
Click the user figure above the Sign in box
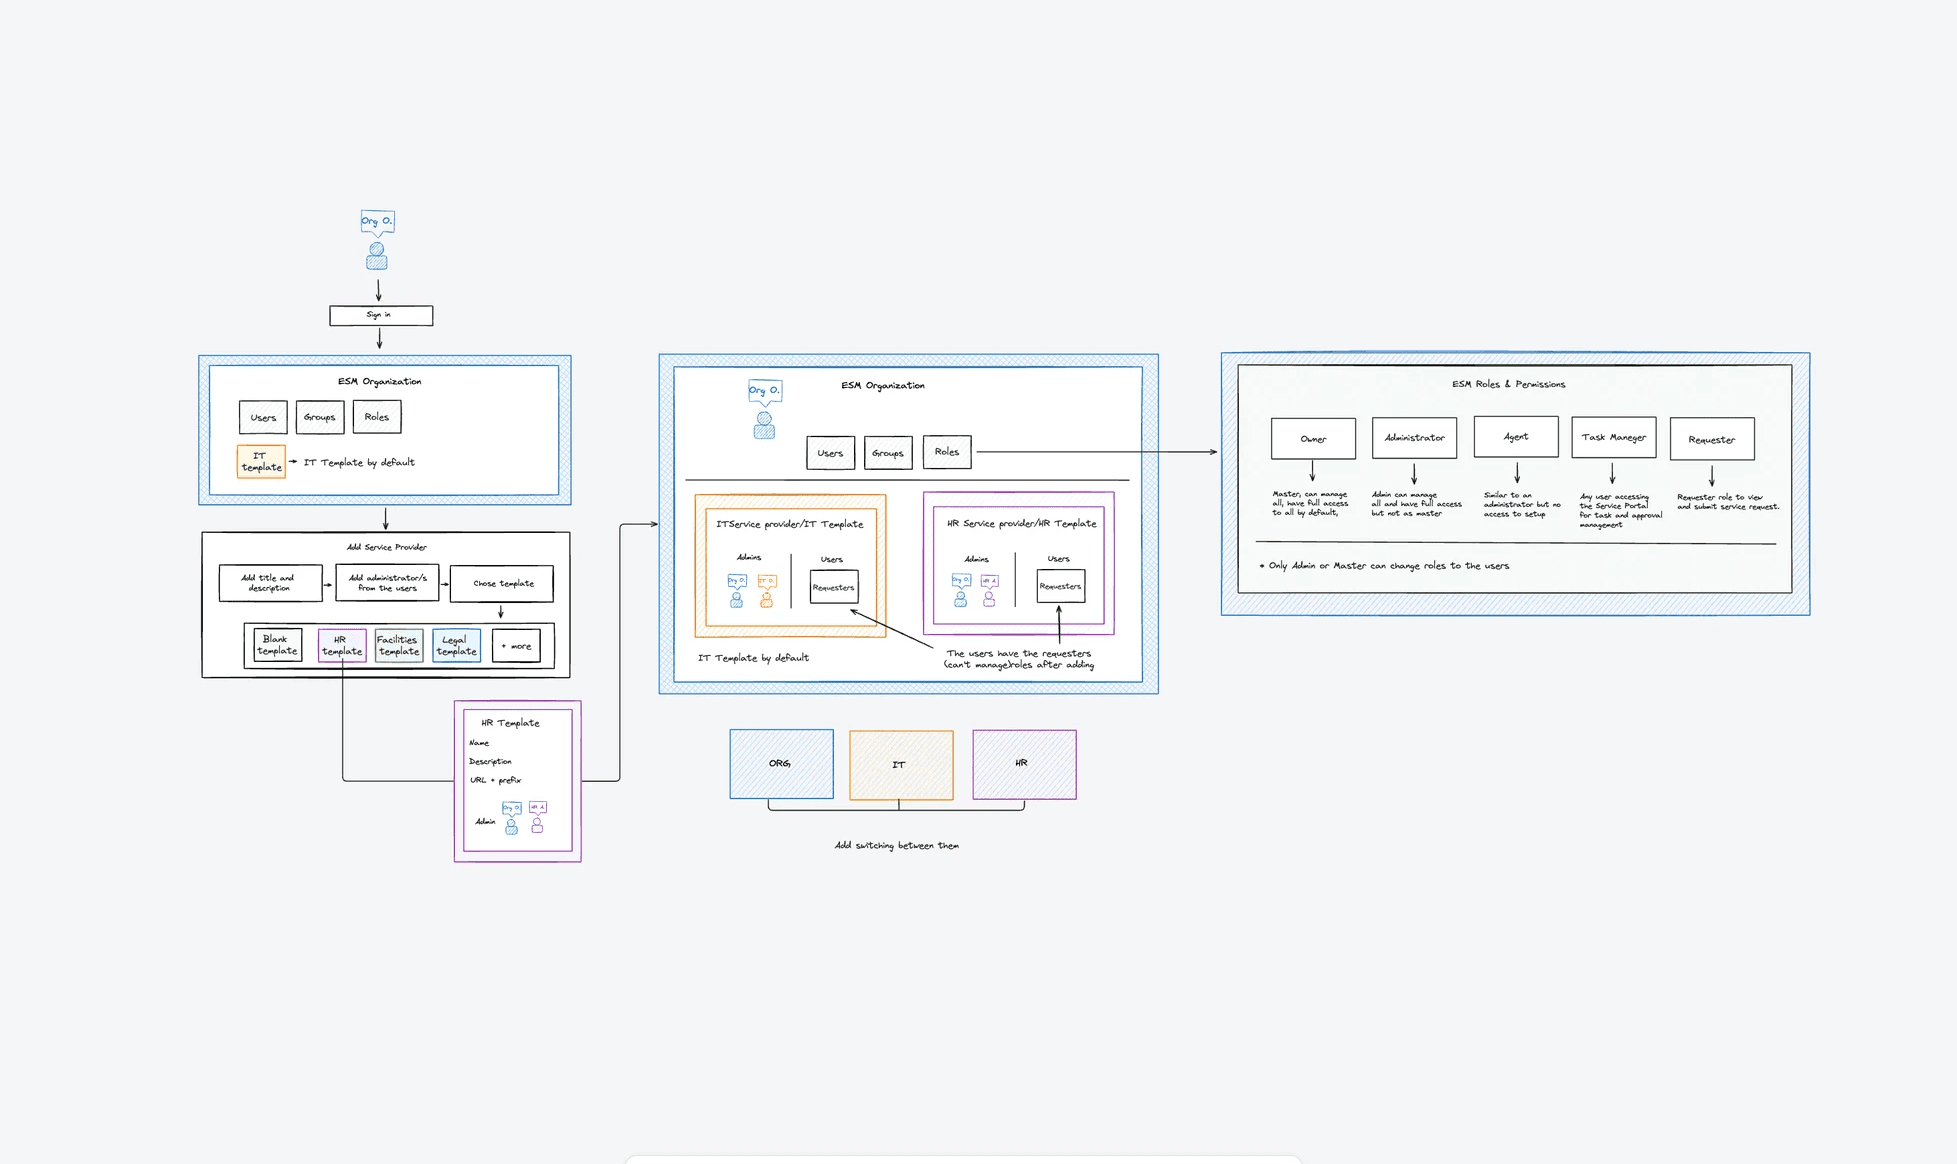click(x=377, y=256)
